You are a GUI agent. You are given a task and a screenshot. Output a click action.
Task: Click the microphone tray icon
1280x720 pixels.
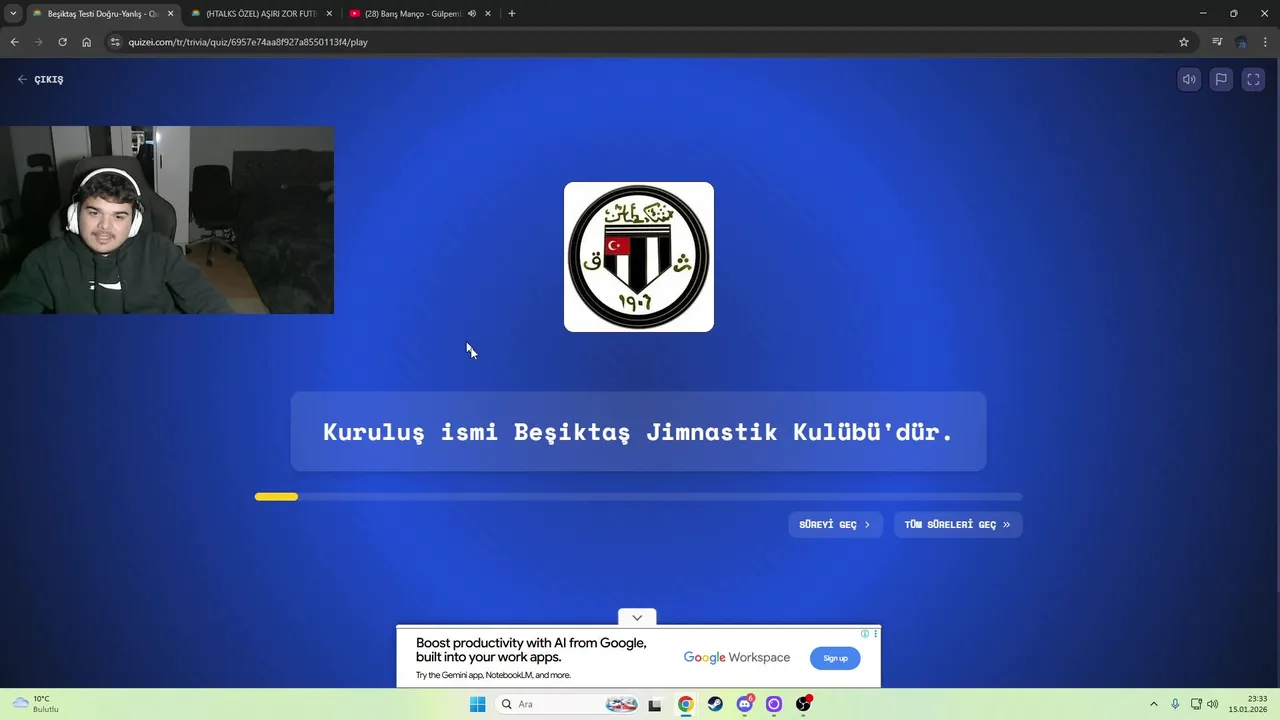(x=1175, y=704)
